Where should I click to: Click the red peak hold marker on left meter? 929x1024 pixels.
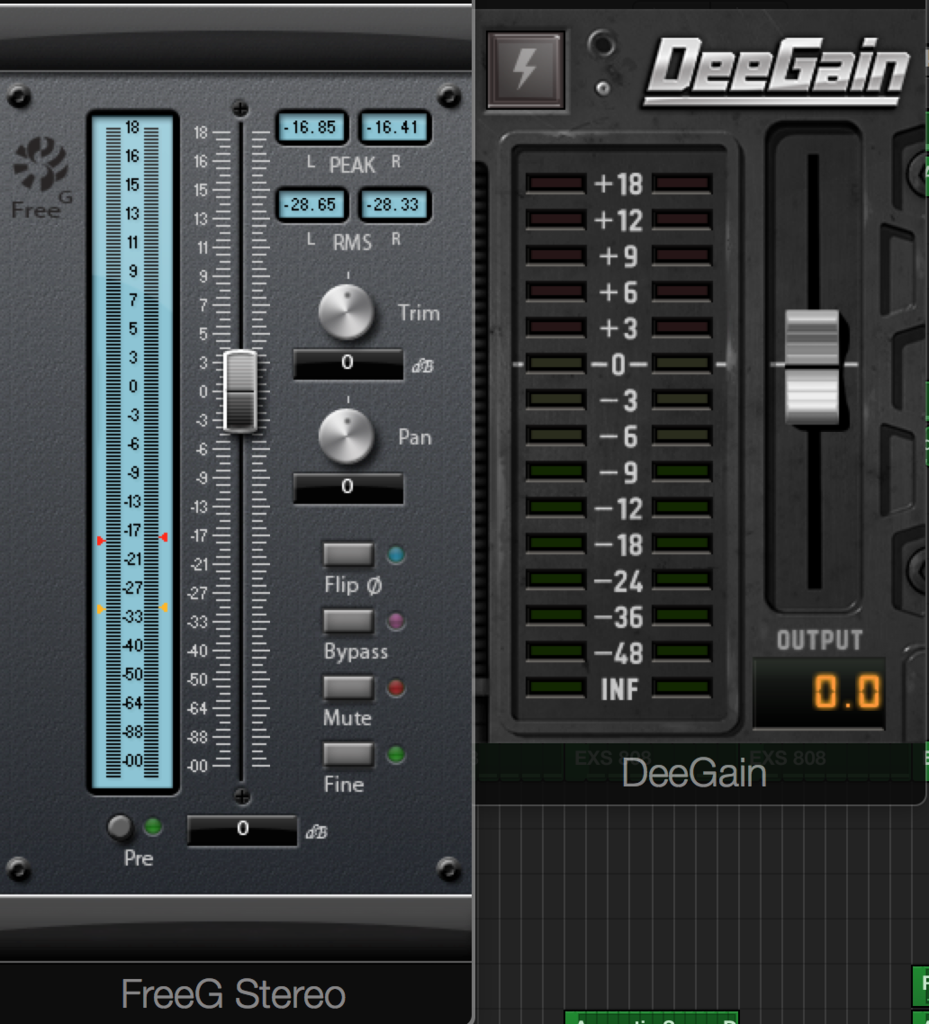(x=101, y=540)
